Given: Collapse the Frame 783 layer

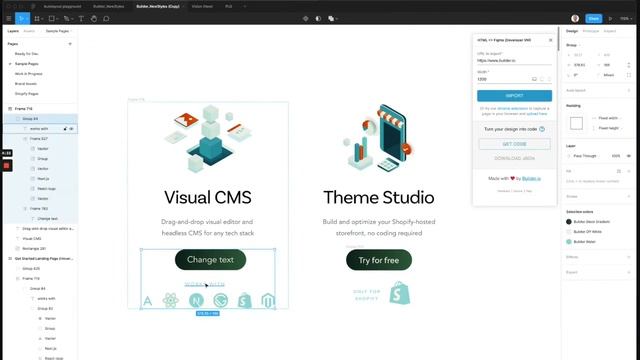Looking at the screenshot, I should (25, 209).
